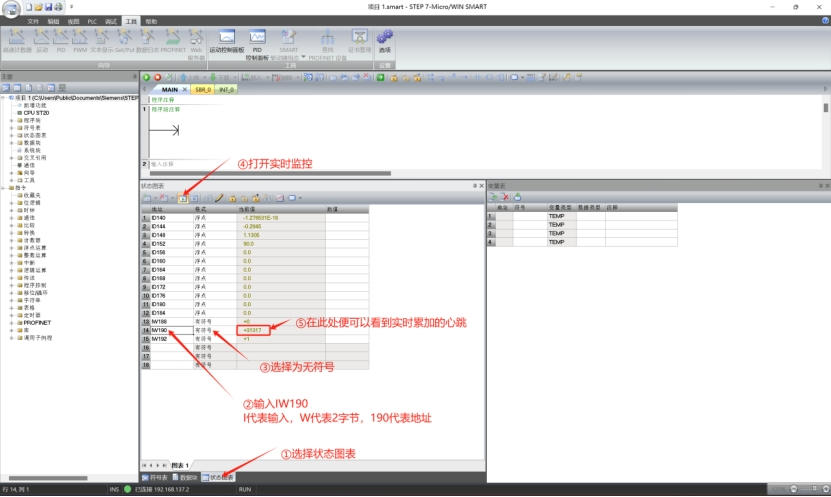The image size is (831, 497).
Task: Select the 符号表 bottom tab
Action: coord(156,477)
